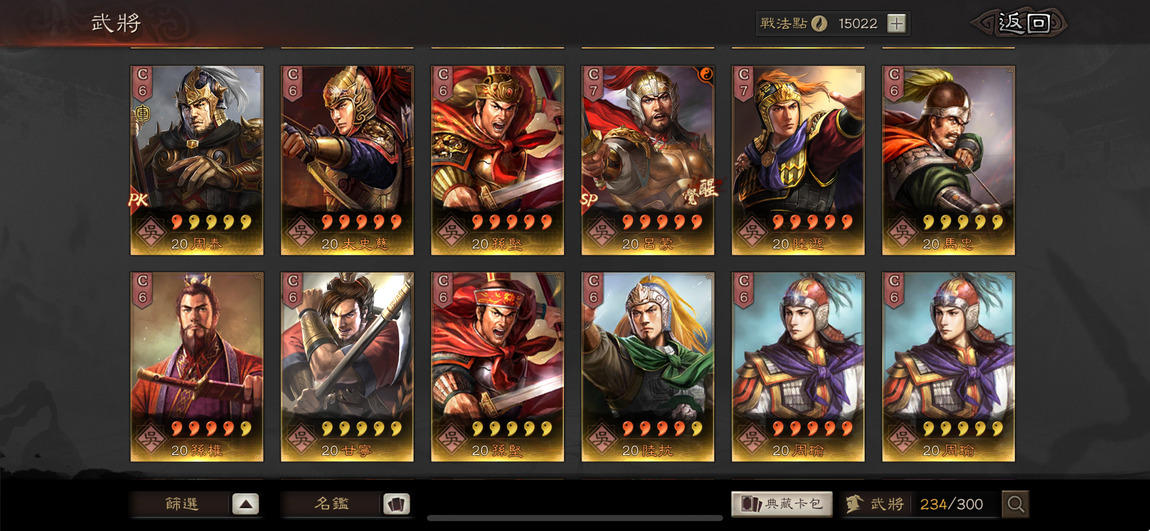Screen dimensions: 1150x531
Task: Tap the 覺醒 badge on 呂蒙 card
Action: [705, 188]
